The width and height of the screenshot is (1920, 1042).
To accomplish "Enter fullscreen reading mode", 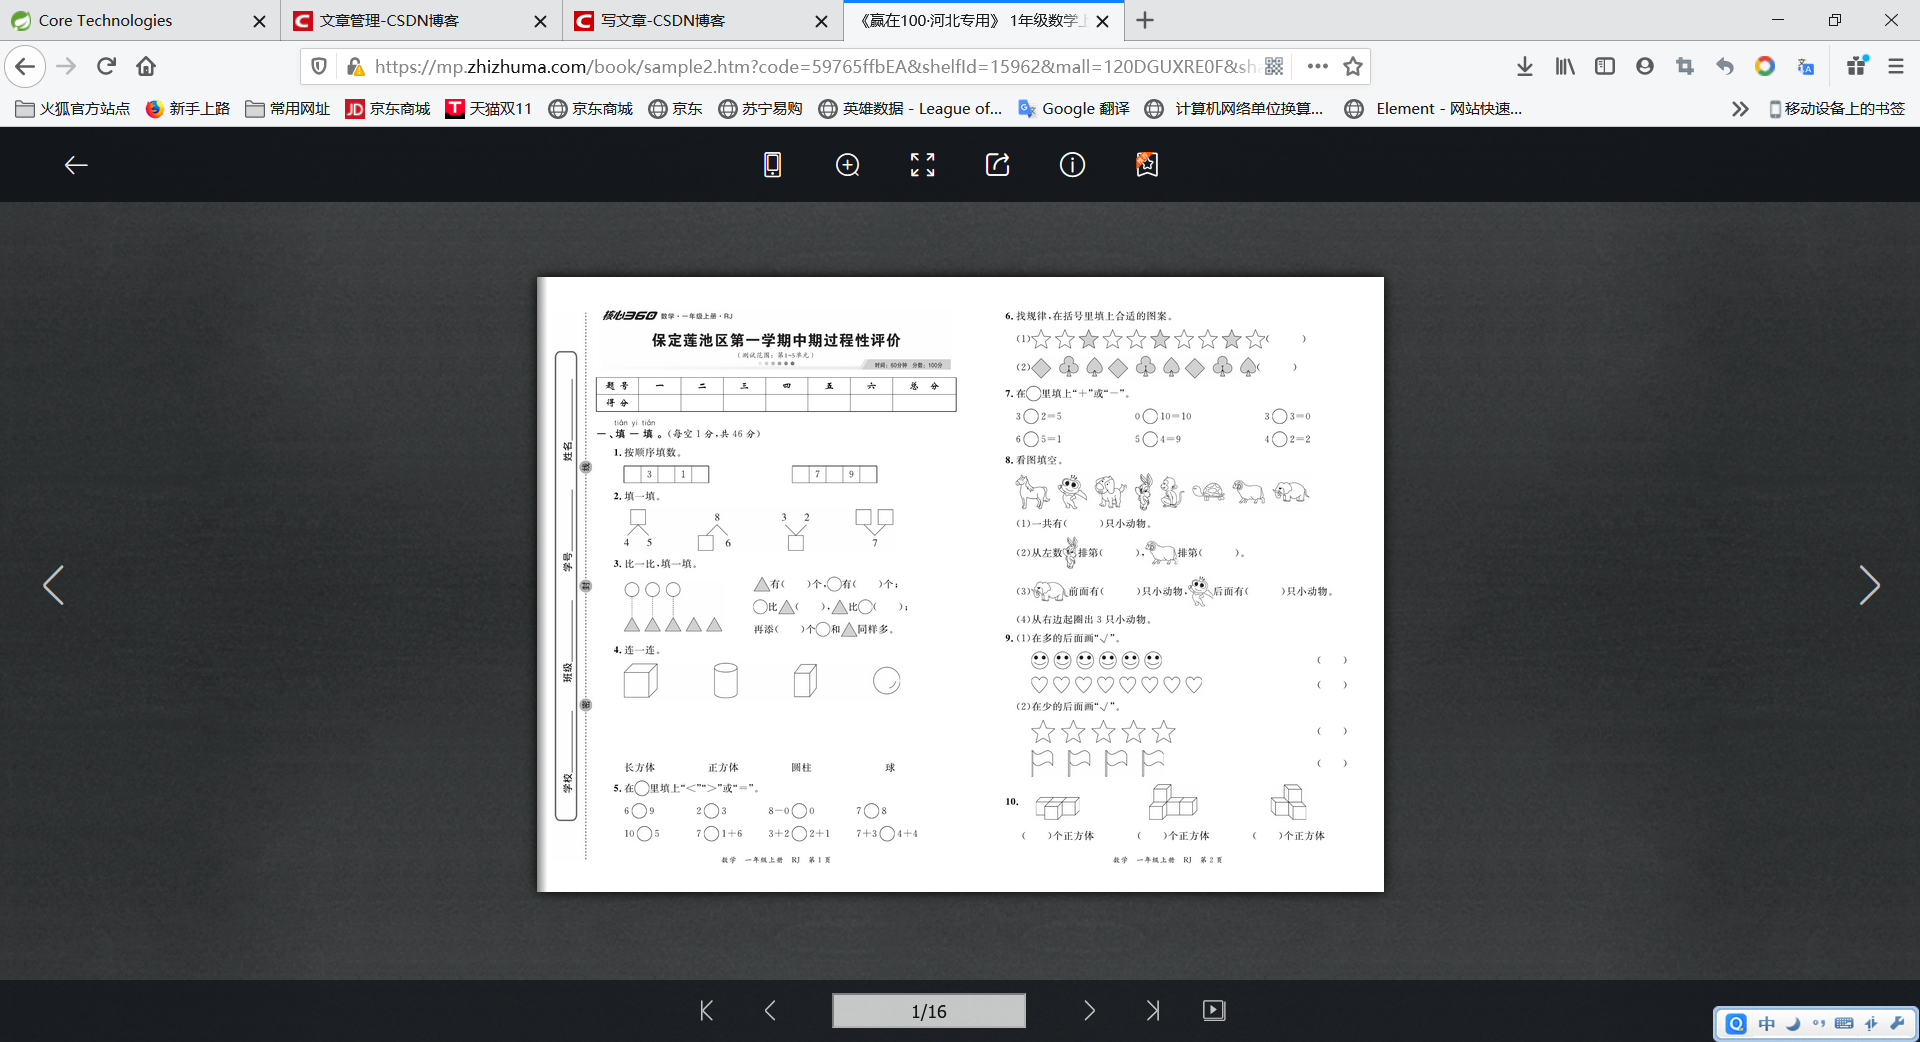I will pos(922,165).
